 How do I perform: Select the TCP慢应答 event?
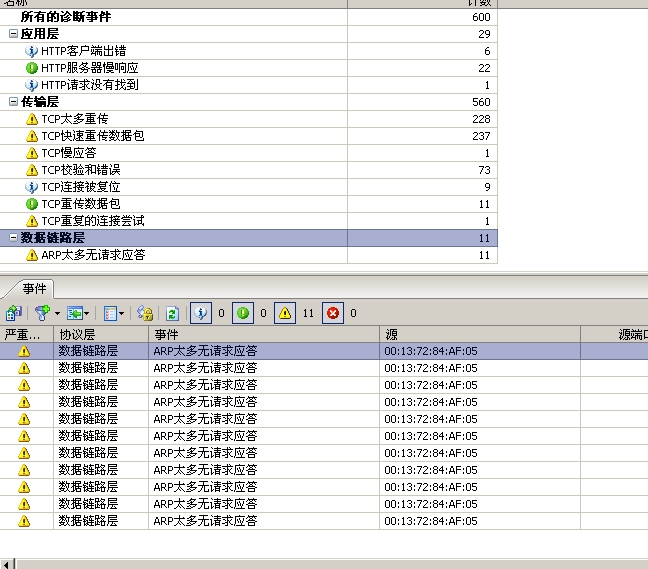click(248, 153)
